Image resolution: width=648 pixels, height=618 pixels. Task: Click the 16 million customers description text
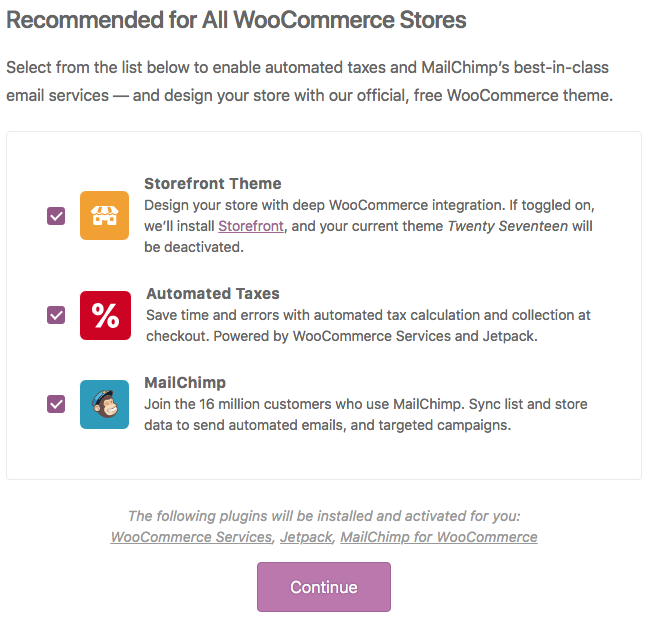(x=366, y=414)
